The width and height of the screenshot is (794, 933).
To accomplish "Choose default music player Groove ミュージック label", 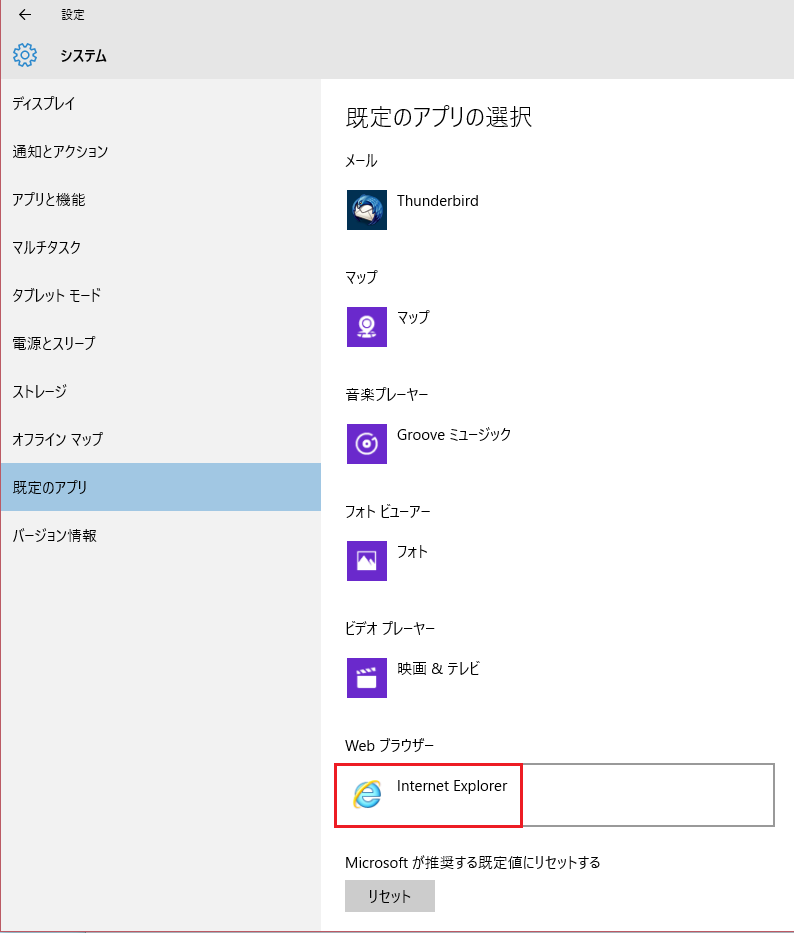I will coord(454,435).
